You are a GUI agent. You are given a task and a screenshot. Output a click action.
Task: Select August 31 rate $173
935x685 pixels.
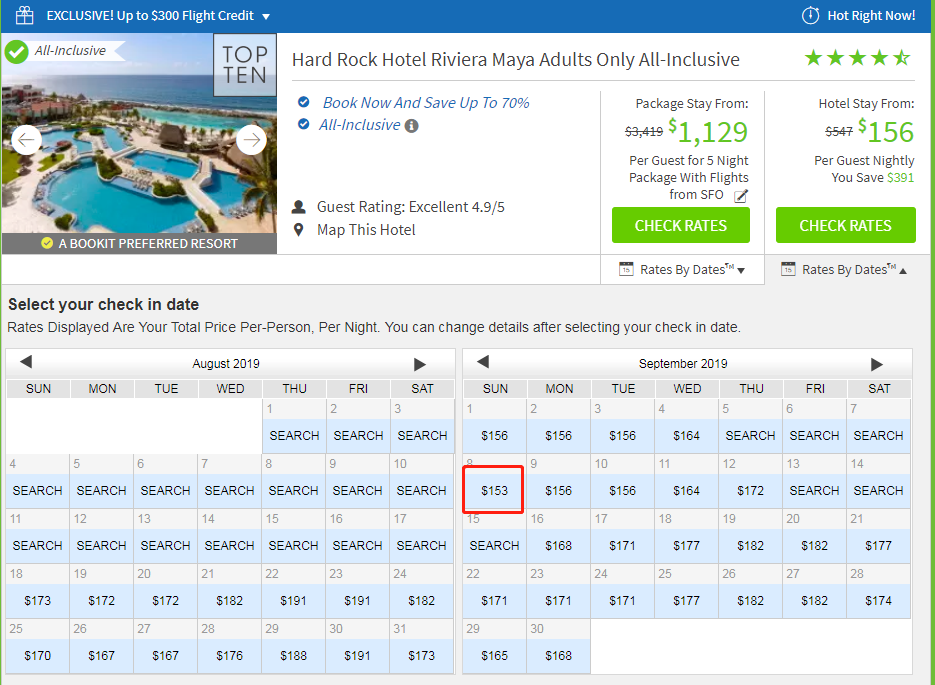click(421, 656)
